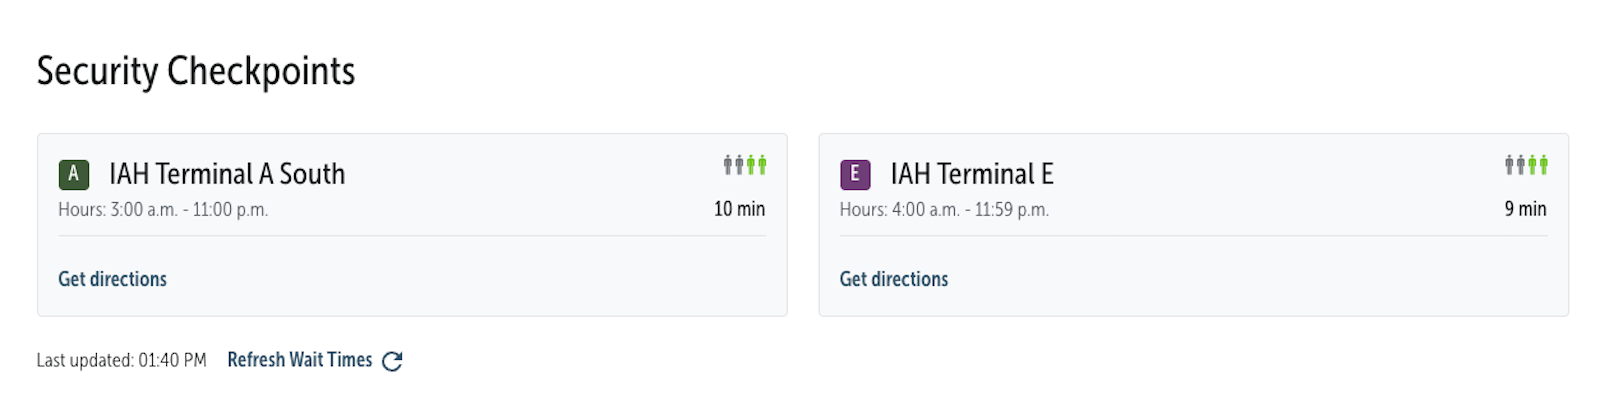Click the 10 min wait time
Image resolution: width=1600 pixels, height=405 pixels.
739,209
